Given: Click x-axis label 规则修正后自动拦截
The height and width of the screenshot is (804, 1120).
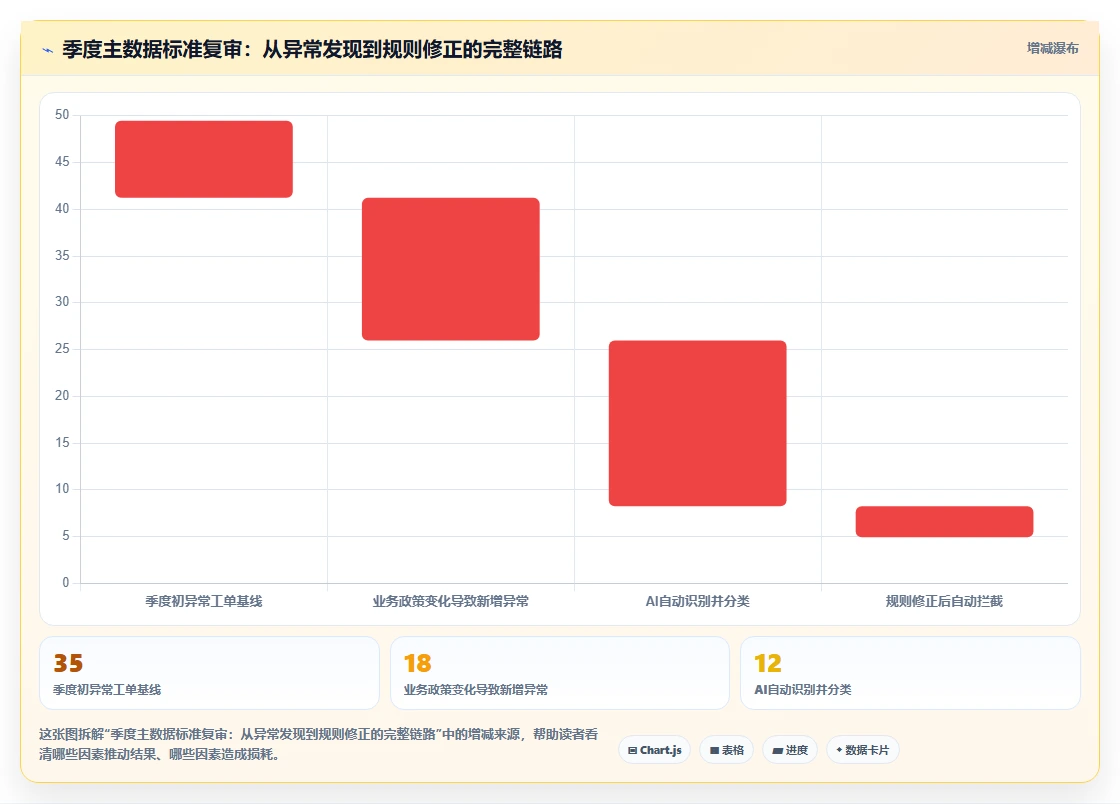Looking at the screenshot, I should (x=944, y=601).
